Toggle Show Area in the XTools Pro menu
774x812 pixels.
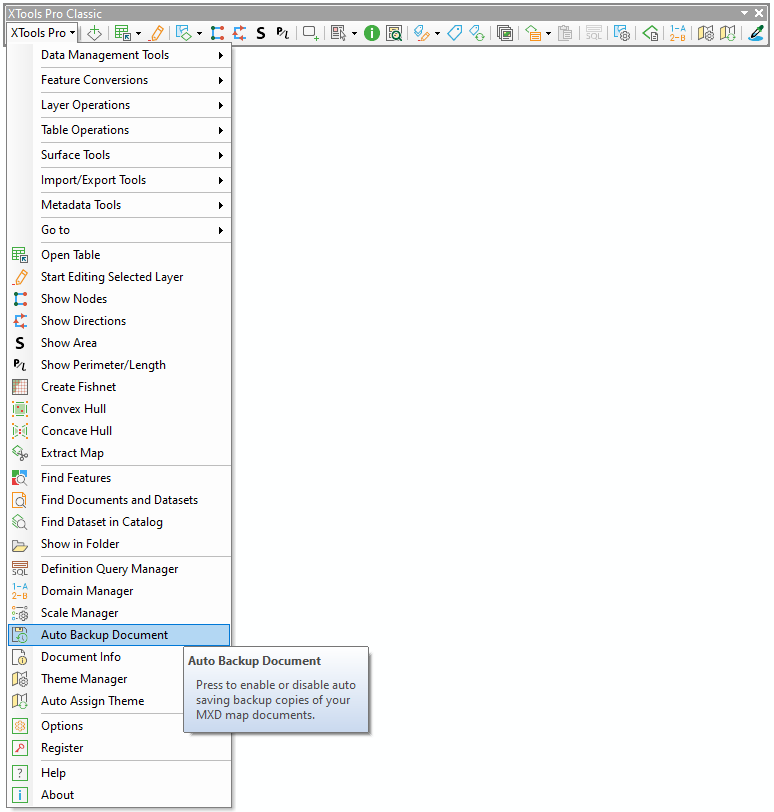click(119, 343)
